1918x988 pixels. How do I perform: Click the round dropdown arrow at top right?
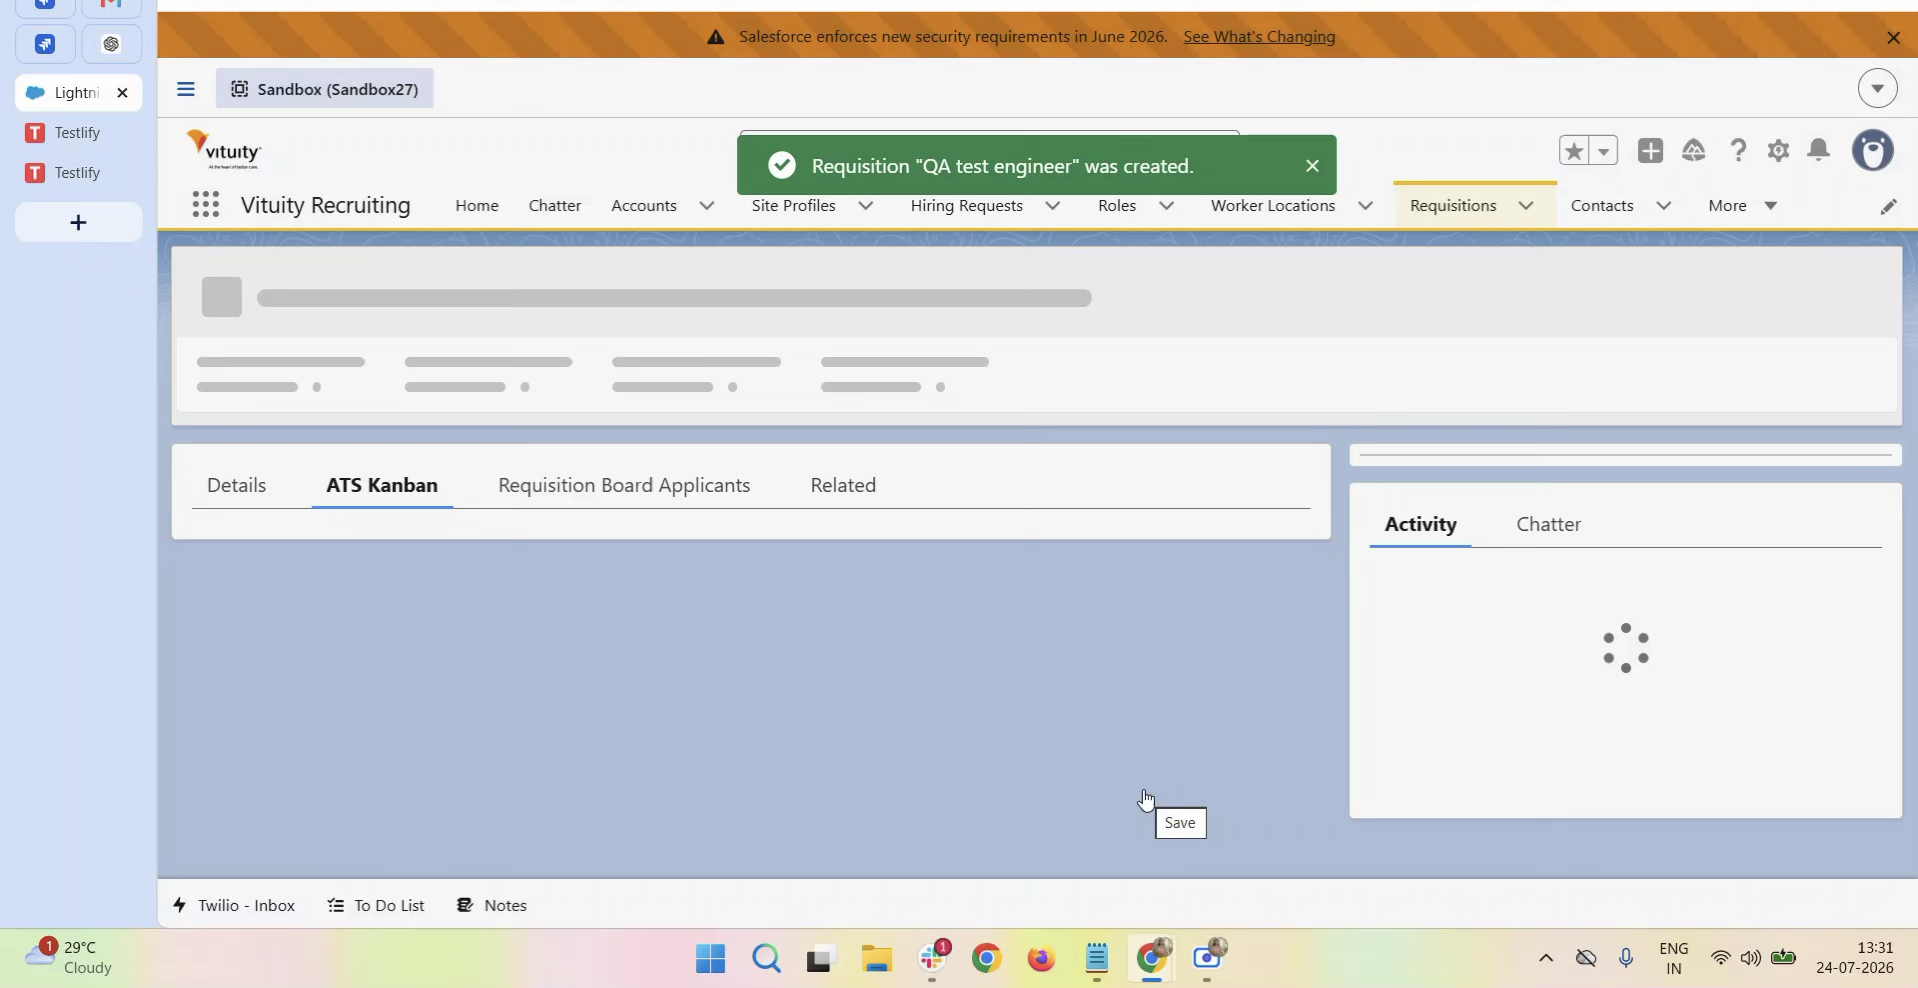tap(1877, 89)
